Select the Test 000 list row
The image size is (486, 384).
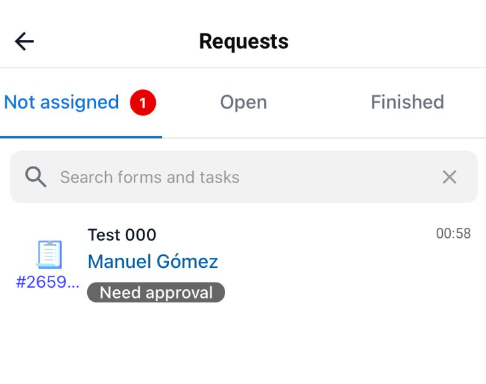(x=243, y=264)
